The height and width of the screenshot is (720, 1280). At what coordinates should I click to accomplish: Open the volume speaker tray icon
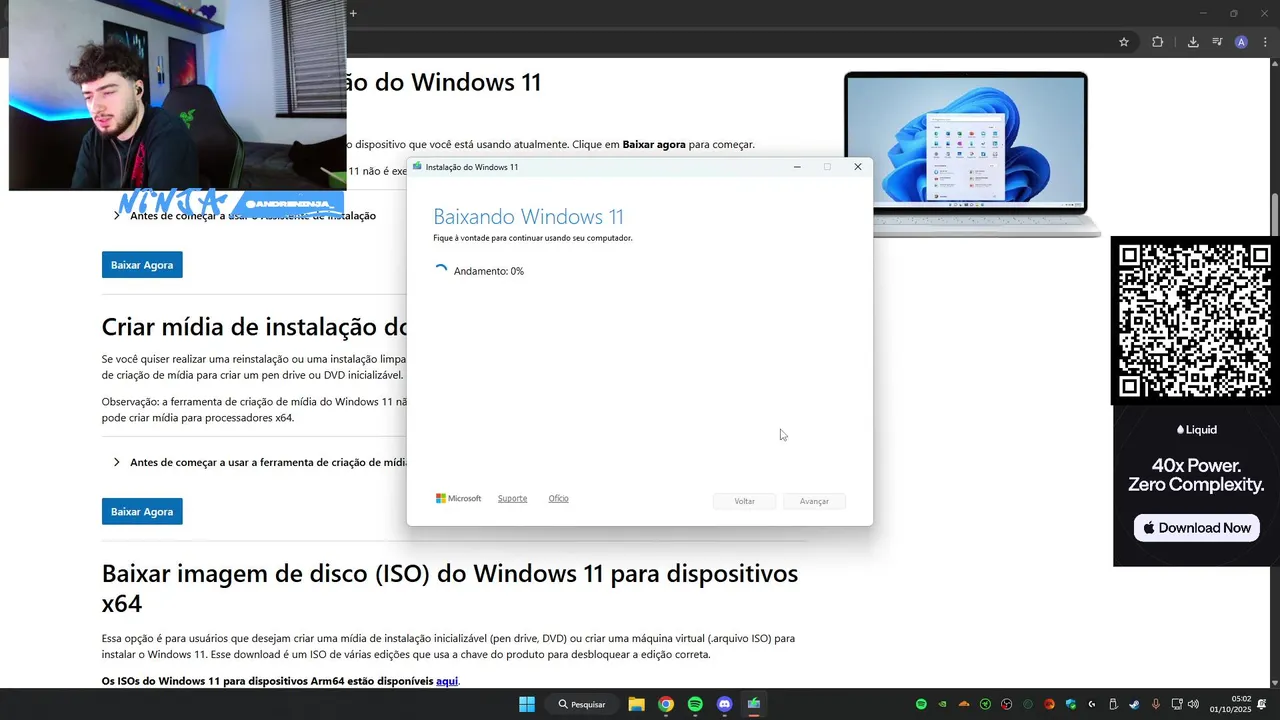[x=1193, y=704]
